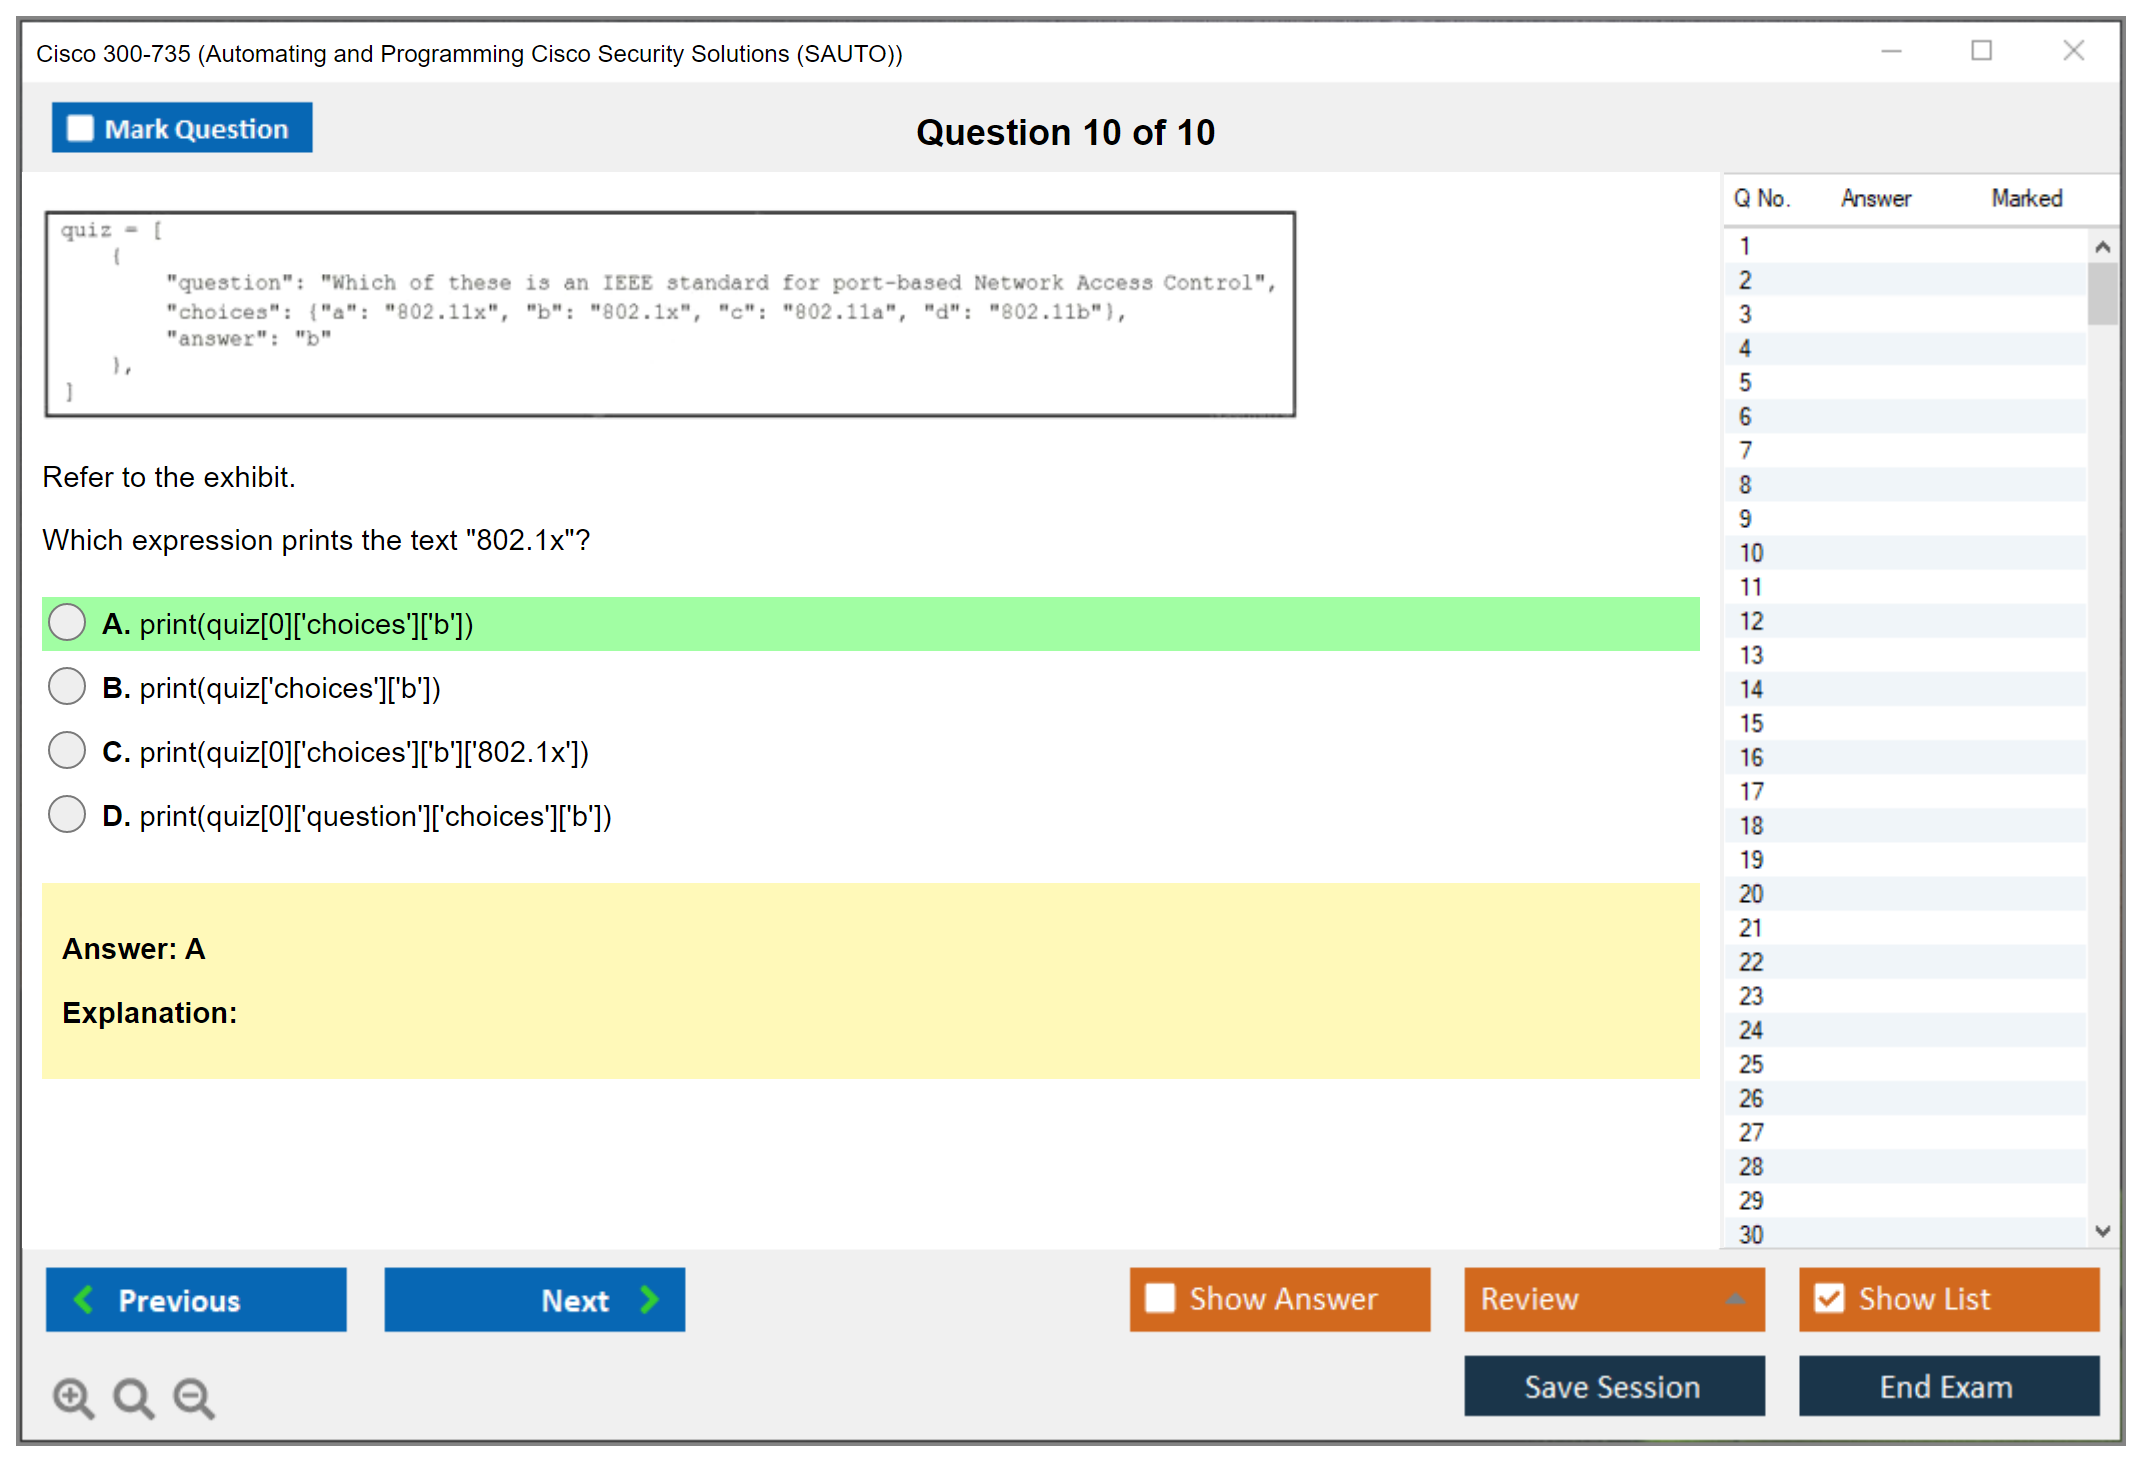
Task: Click the green left arrow on Previous
Action: (84, 1299)
